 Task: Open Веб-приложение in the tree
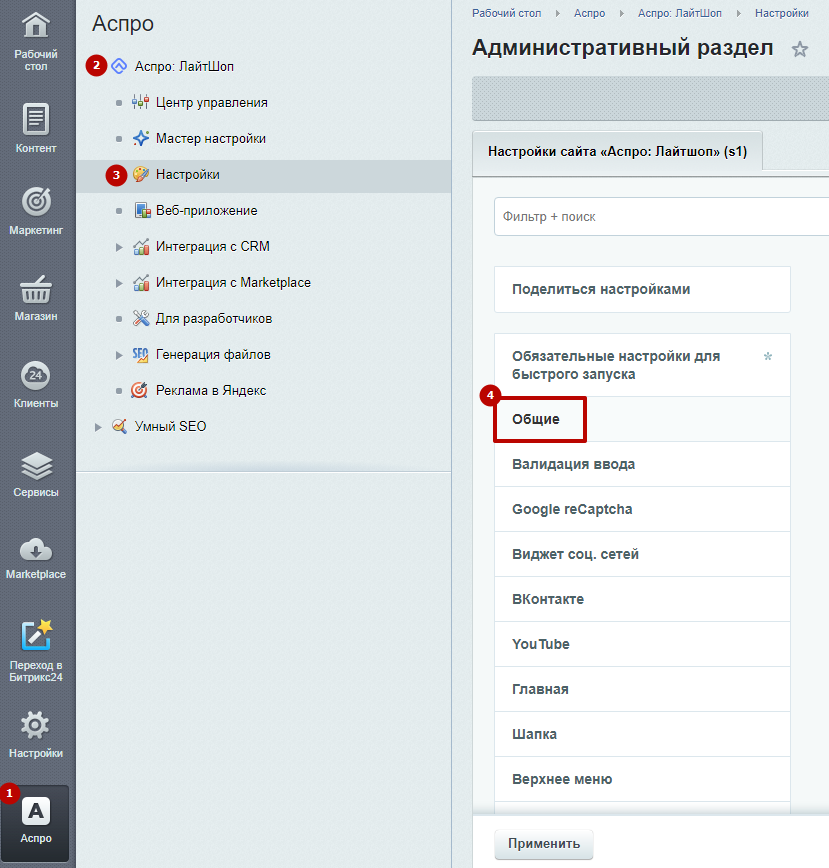[206, 210]
